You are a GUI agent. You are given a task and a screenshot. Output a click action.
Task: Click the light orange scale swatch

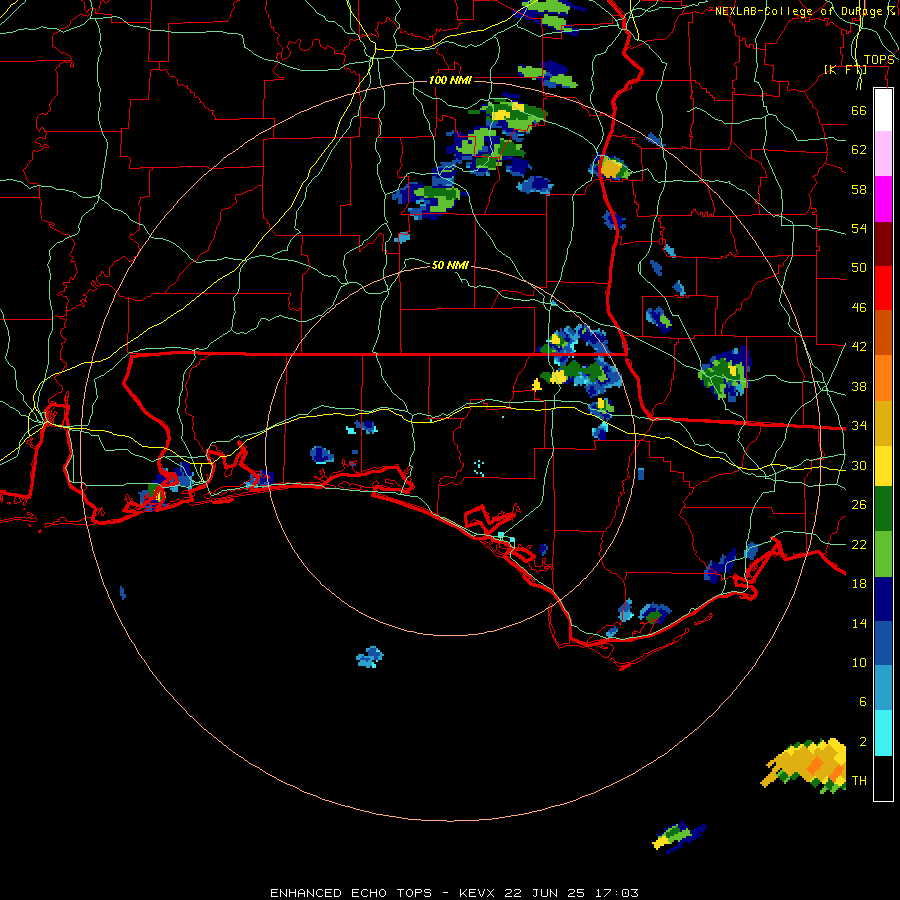pos(883,378)
